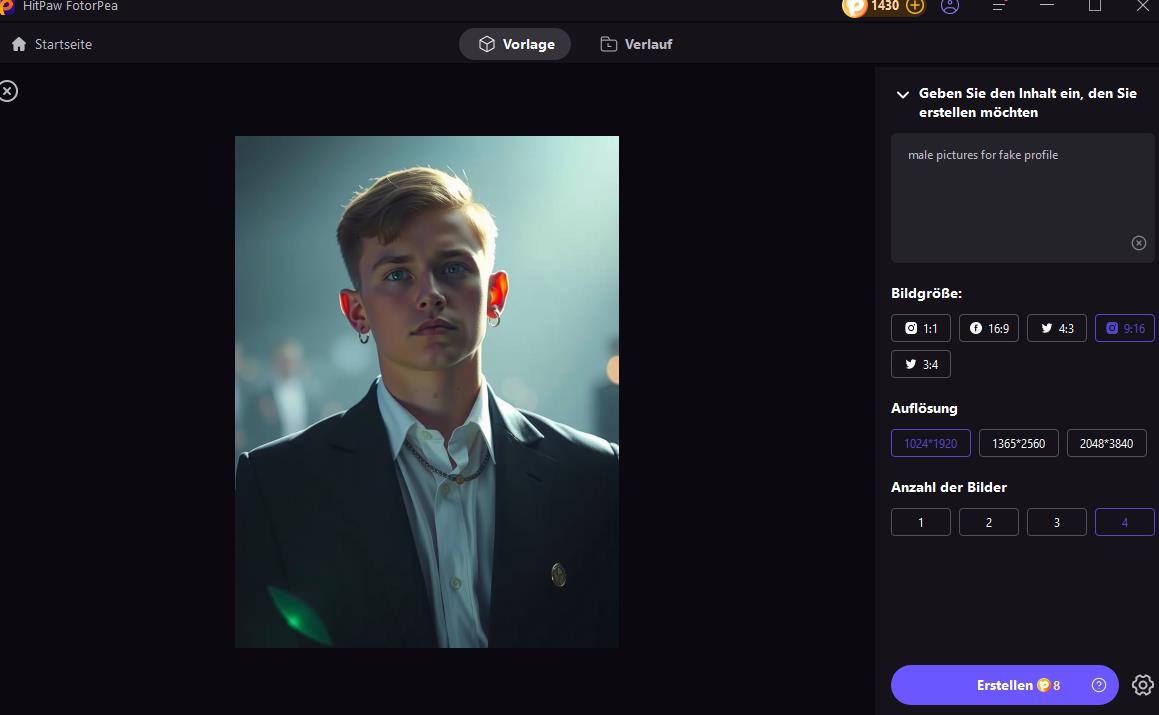
Task: Select 16:9 Facebook image size
Action: click(989, 328)
